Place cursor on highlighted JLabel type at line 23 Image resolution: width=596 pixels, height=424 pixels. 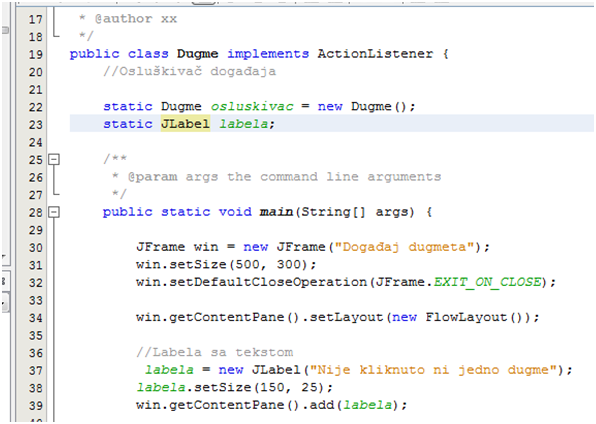[x=185, y=124]
